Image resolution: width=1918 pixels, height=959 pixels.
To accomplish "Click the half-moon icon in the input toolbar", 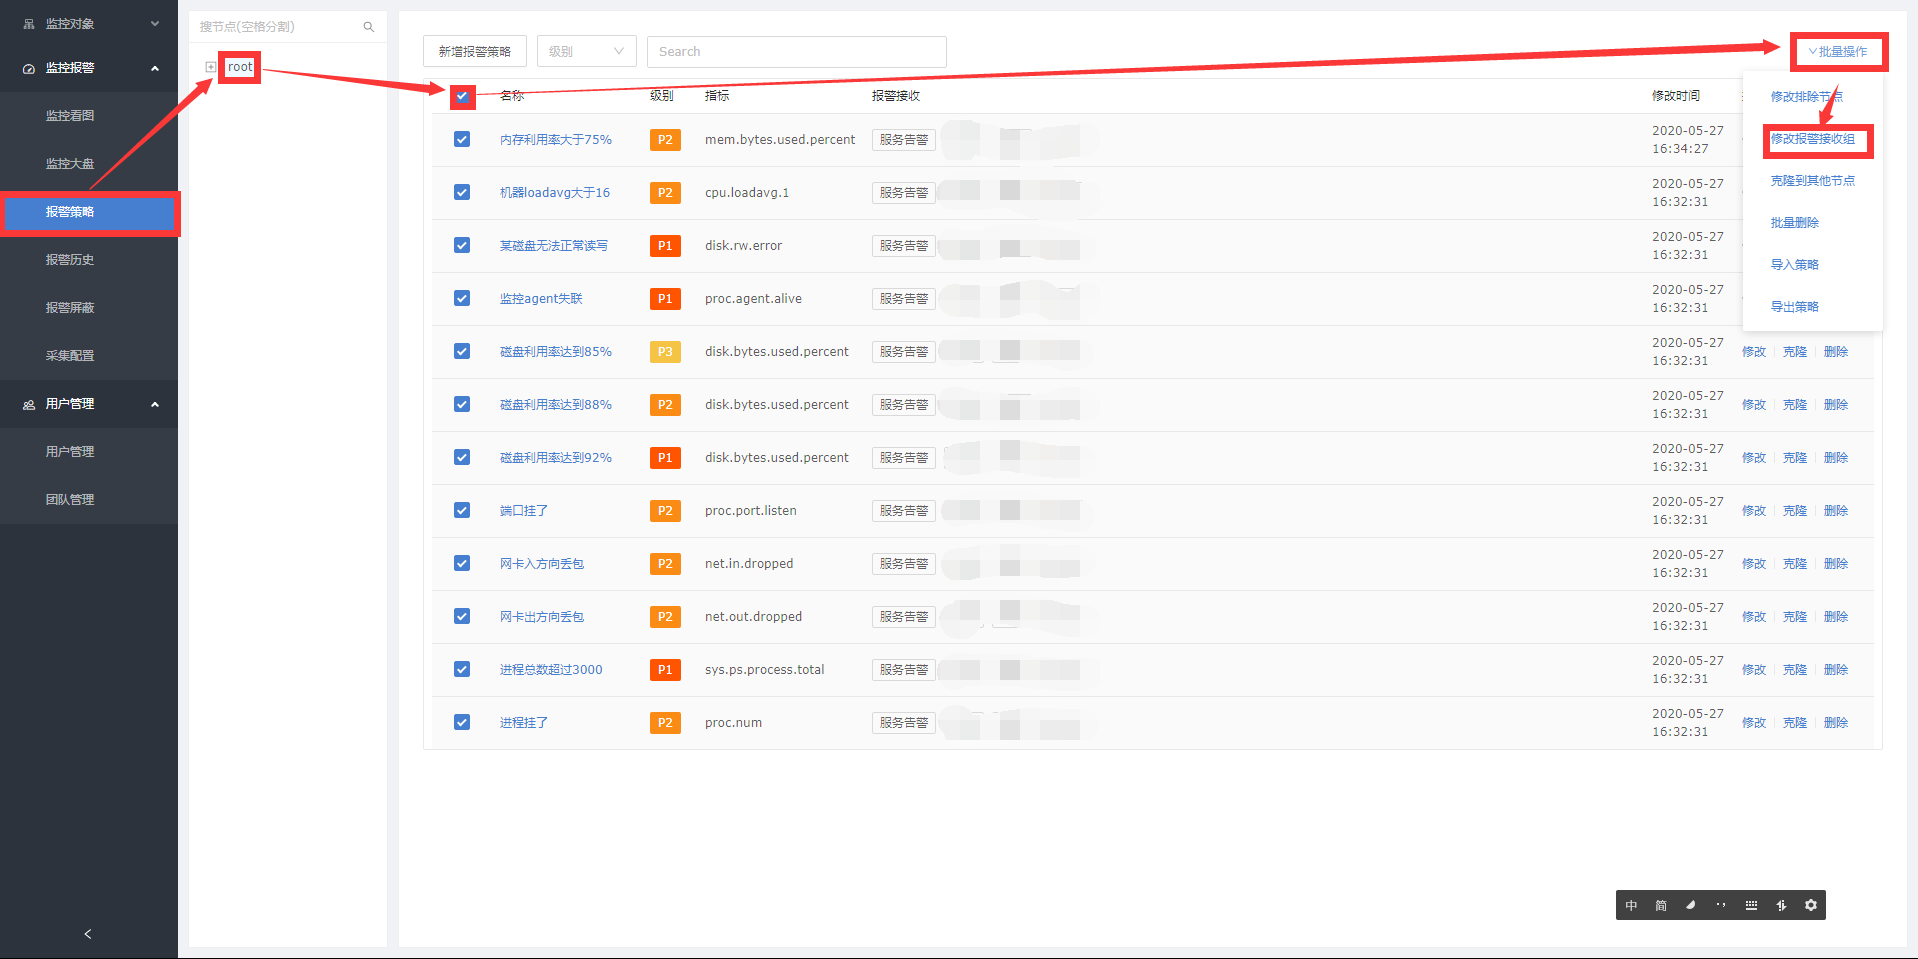I will [1691, 905].
